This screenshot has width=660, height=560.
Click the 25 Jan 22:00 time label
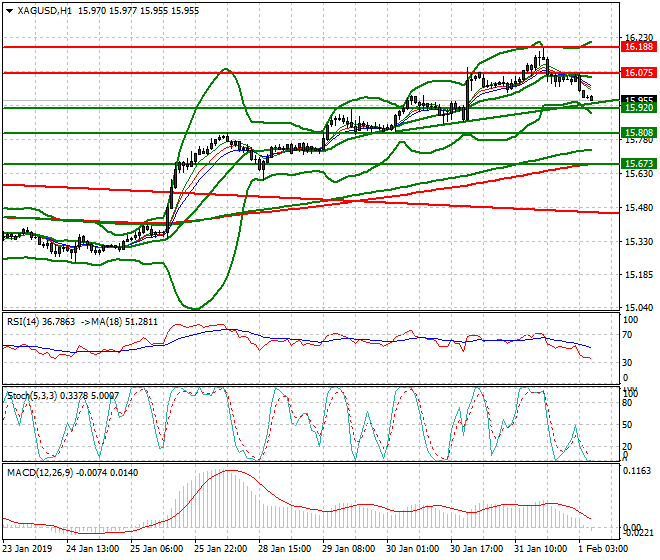pyautogui.click(x=220, y=549)
